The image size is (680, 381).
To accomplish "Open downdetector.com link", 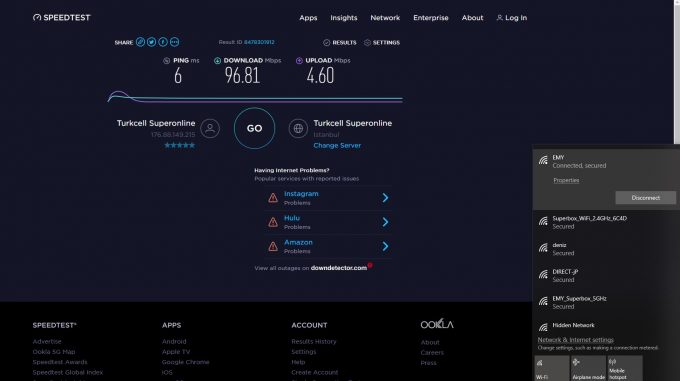I will [x=339, y=268].
